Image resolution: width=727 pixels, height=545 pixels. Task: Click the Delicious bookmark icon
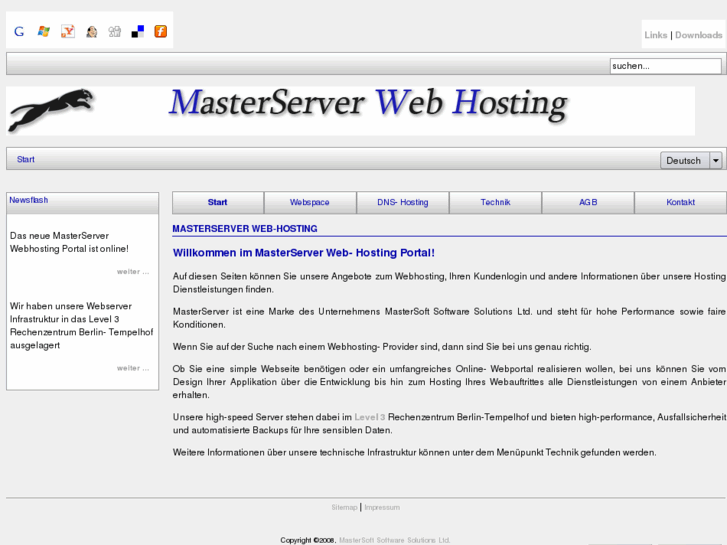click(x=138, y=32)
